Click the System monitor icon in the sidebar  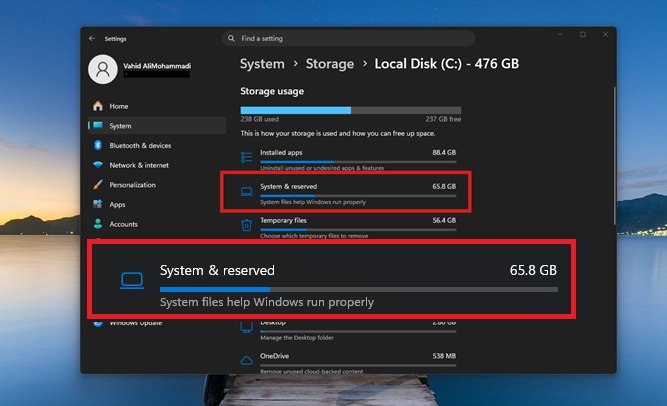tap(98, 126)
